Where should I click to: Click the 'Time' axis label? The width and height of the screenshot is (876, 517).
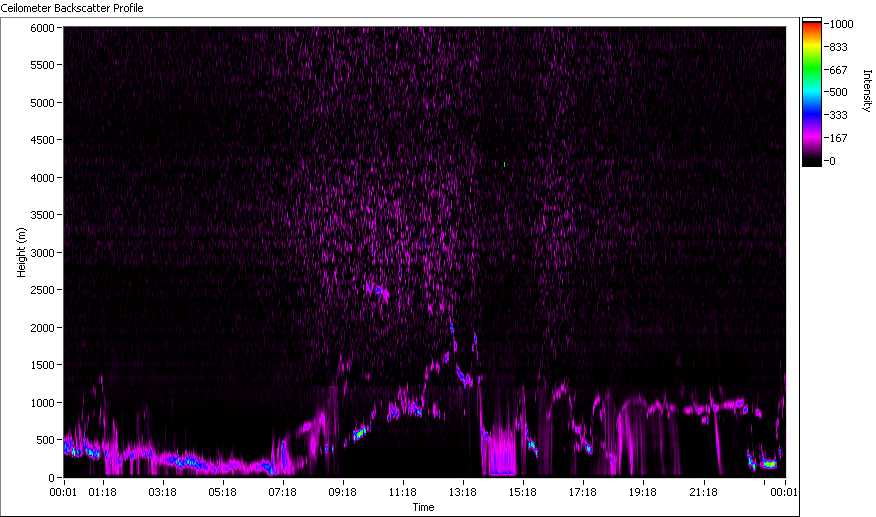(423, 507)
